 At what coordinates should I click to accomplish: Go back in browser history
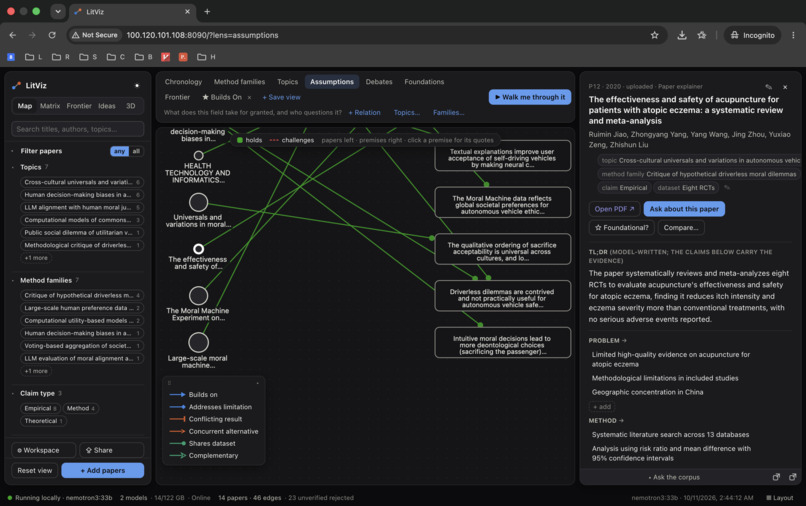point(13,35)
